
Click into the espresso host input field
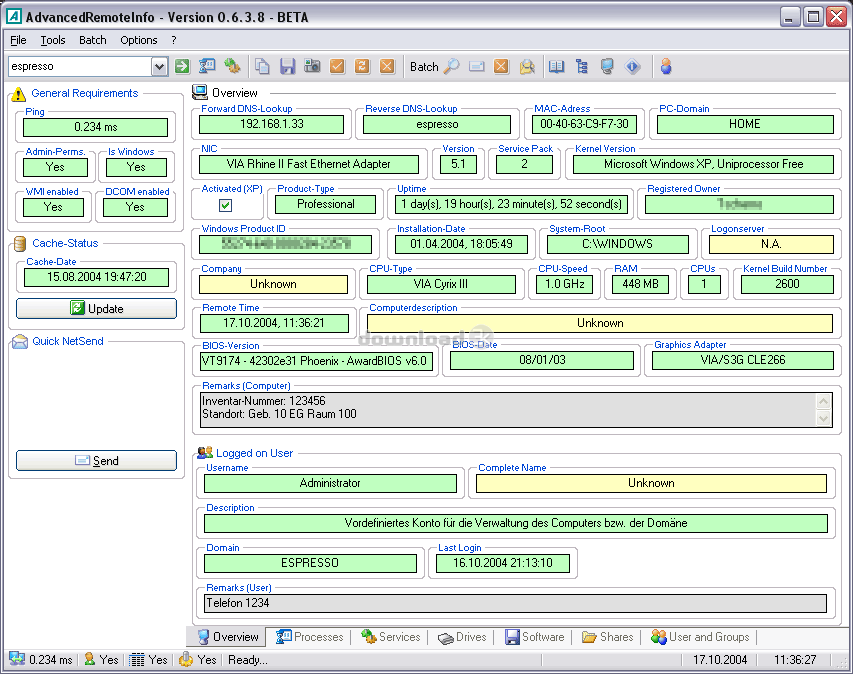pos(81,66)
